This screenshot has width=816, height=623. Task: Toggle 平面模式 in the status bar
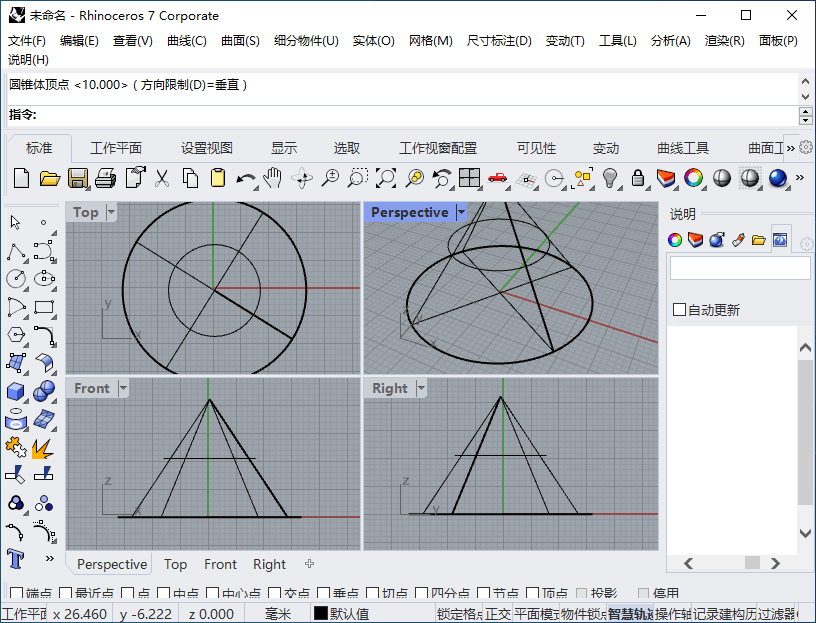pyautogui.click(x=537, y=614)
